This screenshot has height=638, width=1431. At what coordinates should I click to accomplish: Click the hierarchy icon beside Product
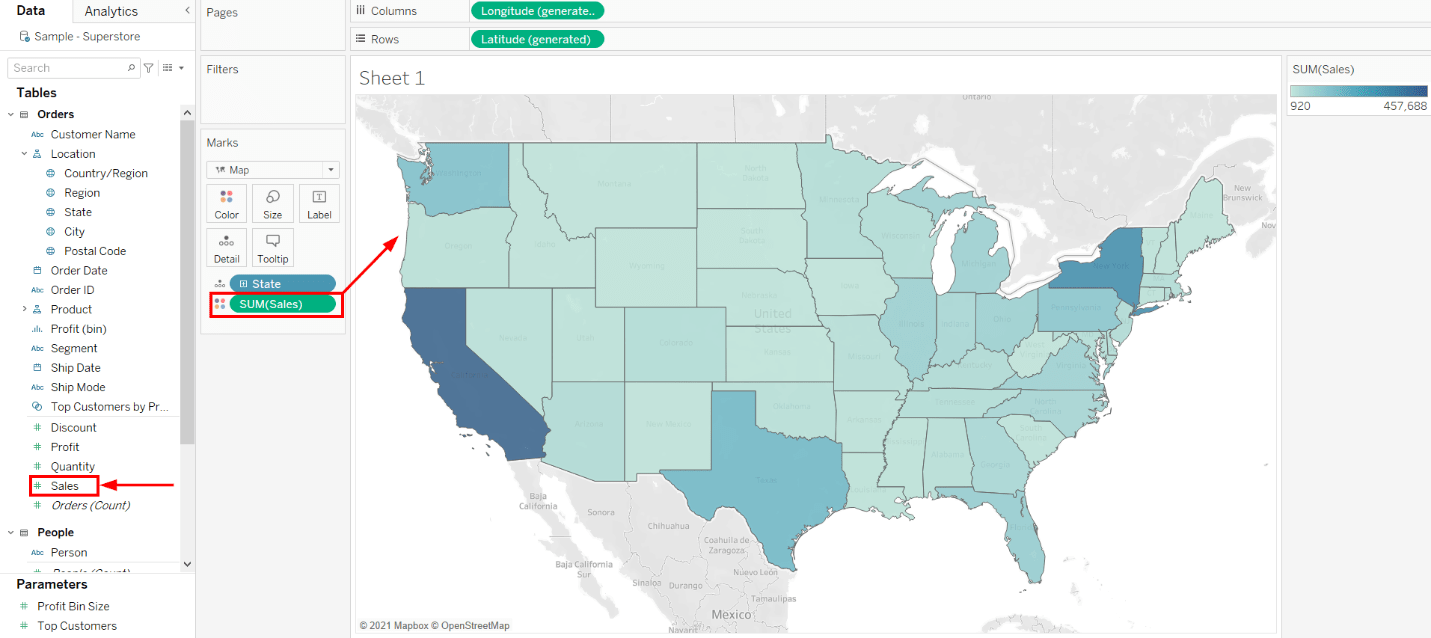(x=37, y=309)
